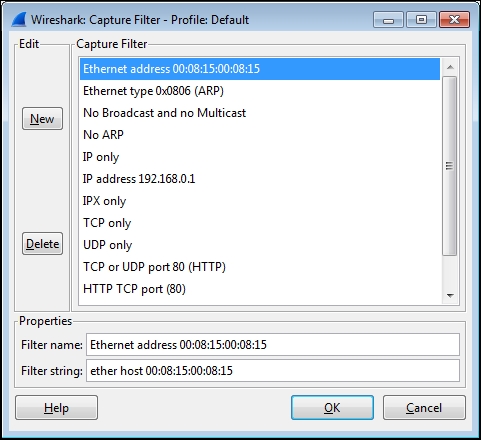Click the Filter name input field

tap(273, 344)
